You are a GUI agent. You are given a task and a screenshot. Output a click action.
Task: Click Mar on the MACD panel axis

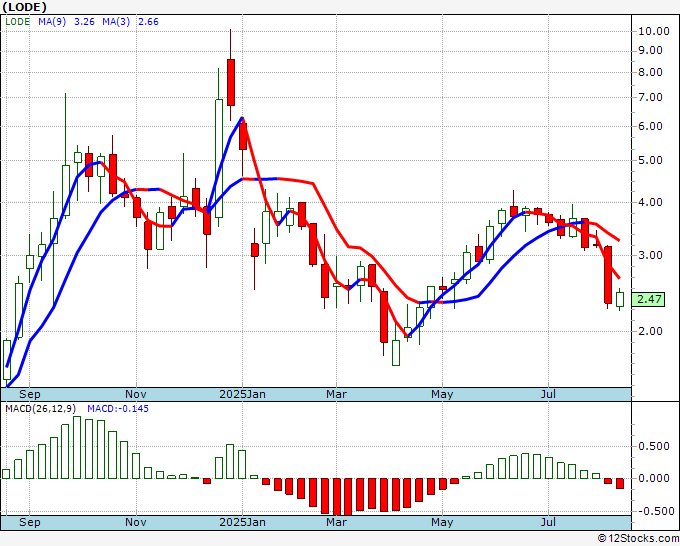(x=337, y=522)
